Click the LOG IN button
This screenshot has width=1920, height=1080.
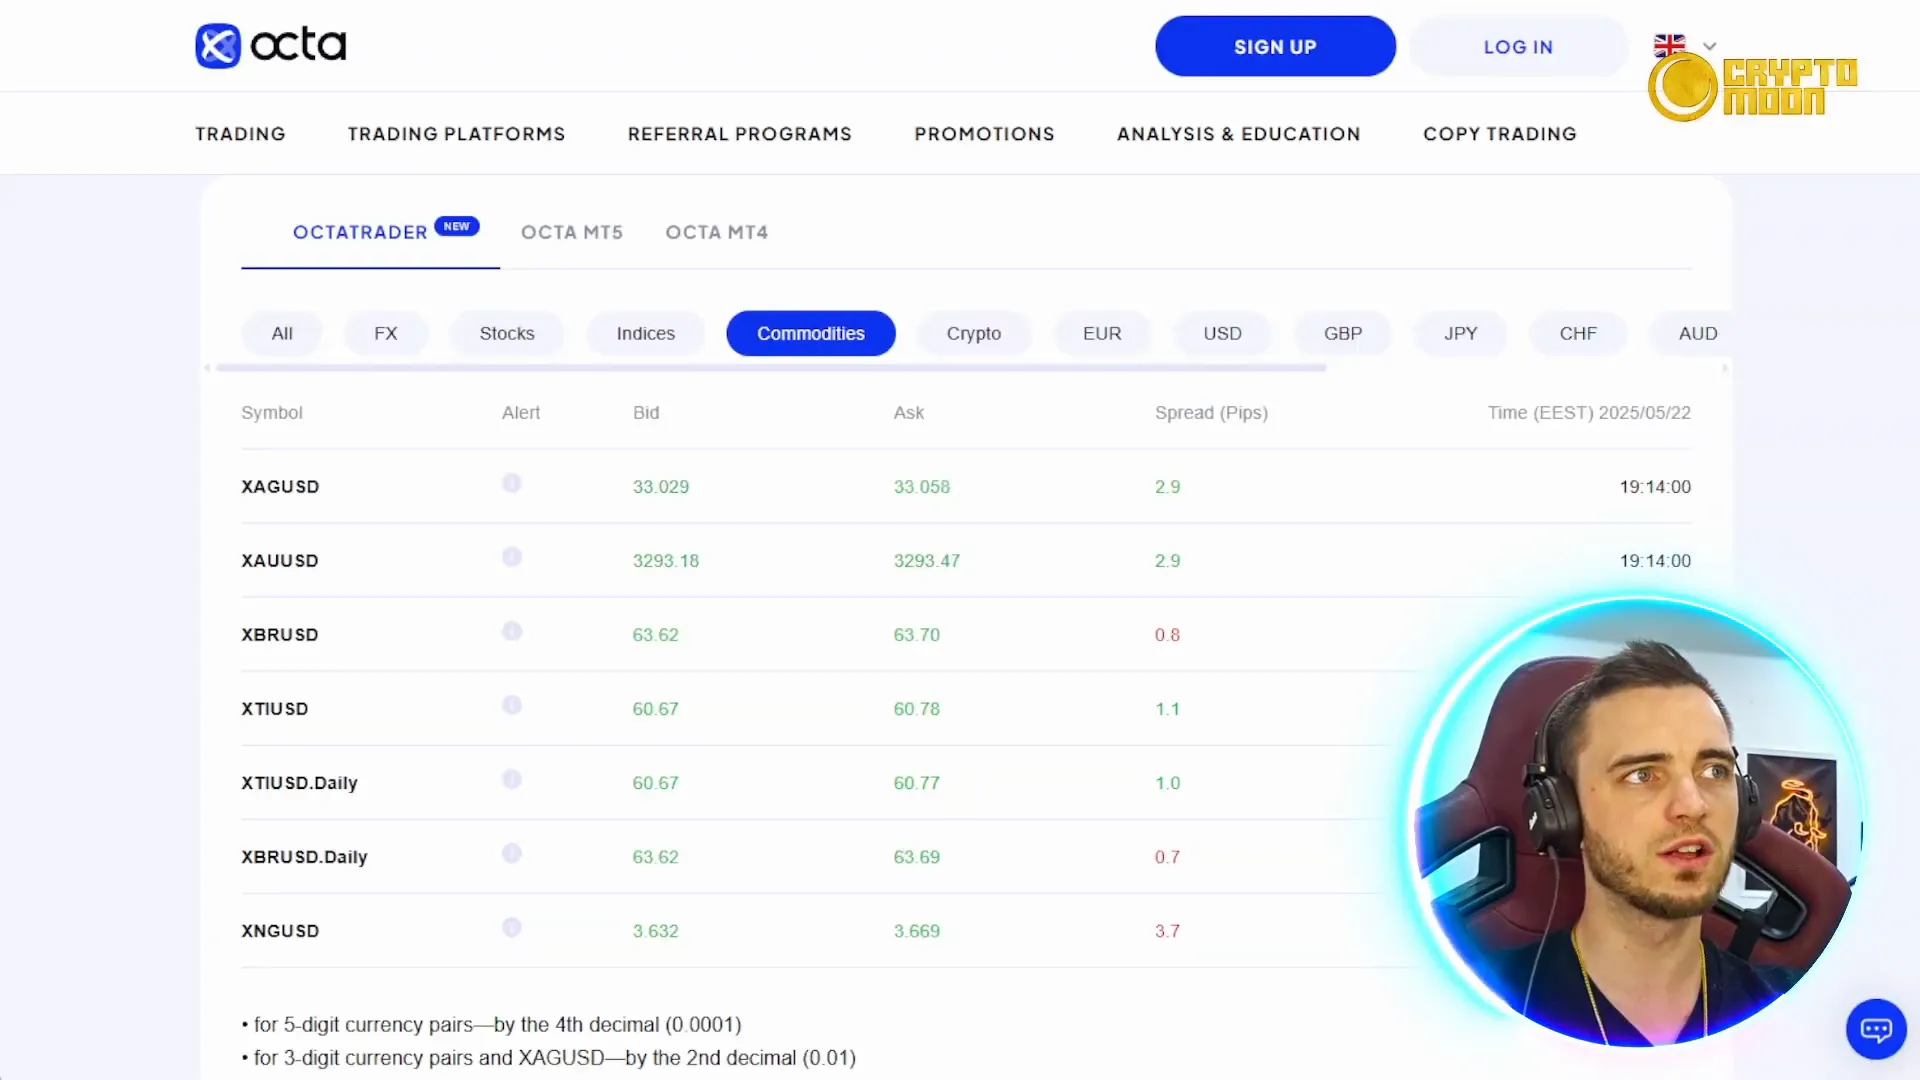pos(1518,46)
